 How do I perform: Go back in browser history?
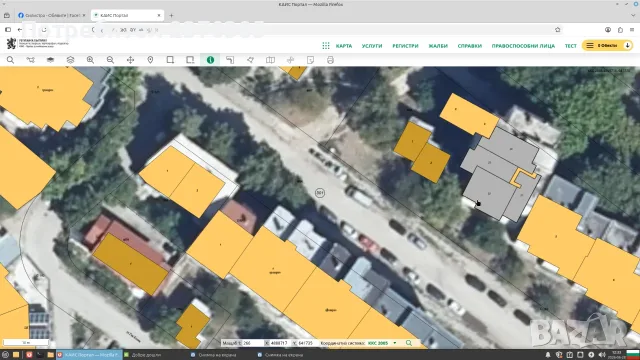19,29
